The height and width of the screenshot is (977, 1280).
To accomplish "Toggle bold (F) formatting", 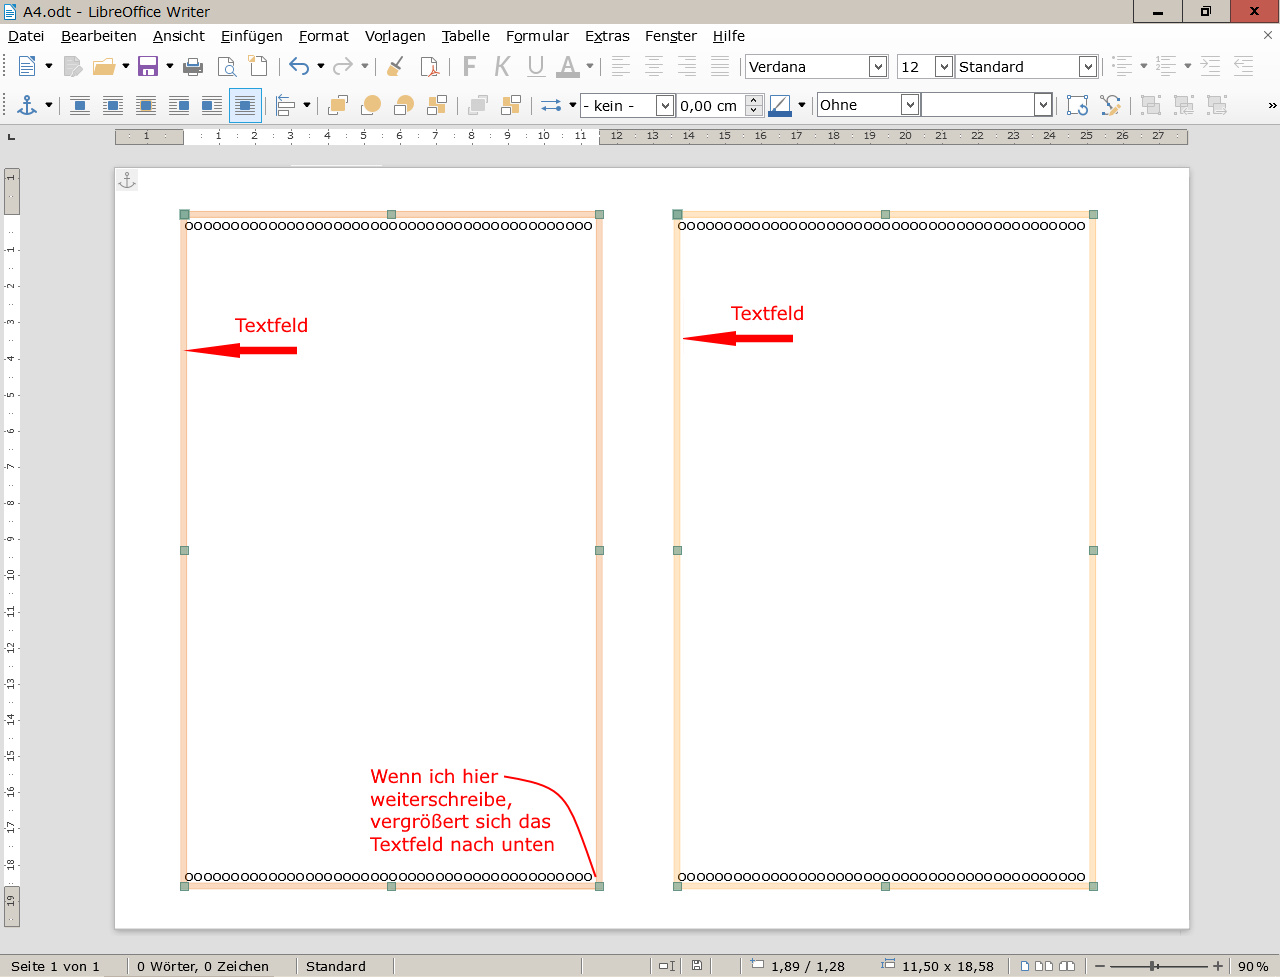I will (470, 66).
